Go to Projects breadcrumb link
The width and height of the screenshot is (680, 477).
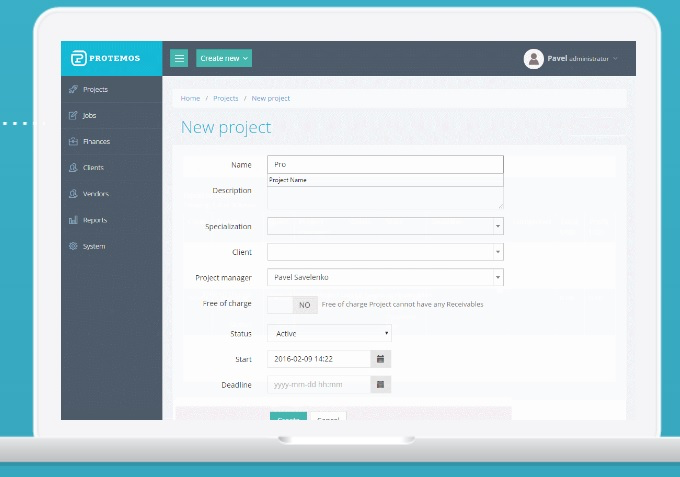click(226, 98)
